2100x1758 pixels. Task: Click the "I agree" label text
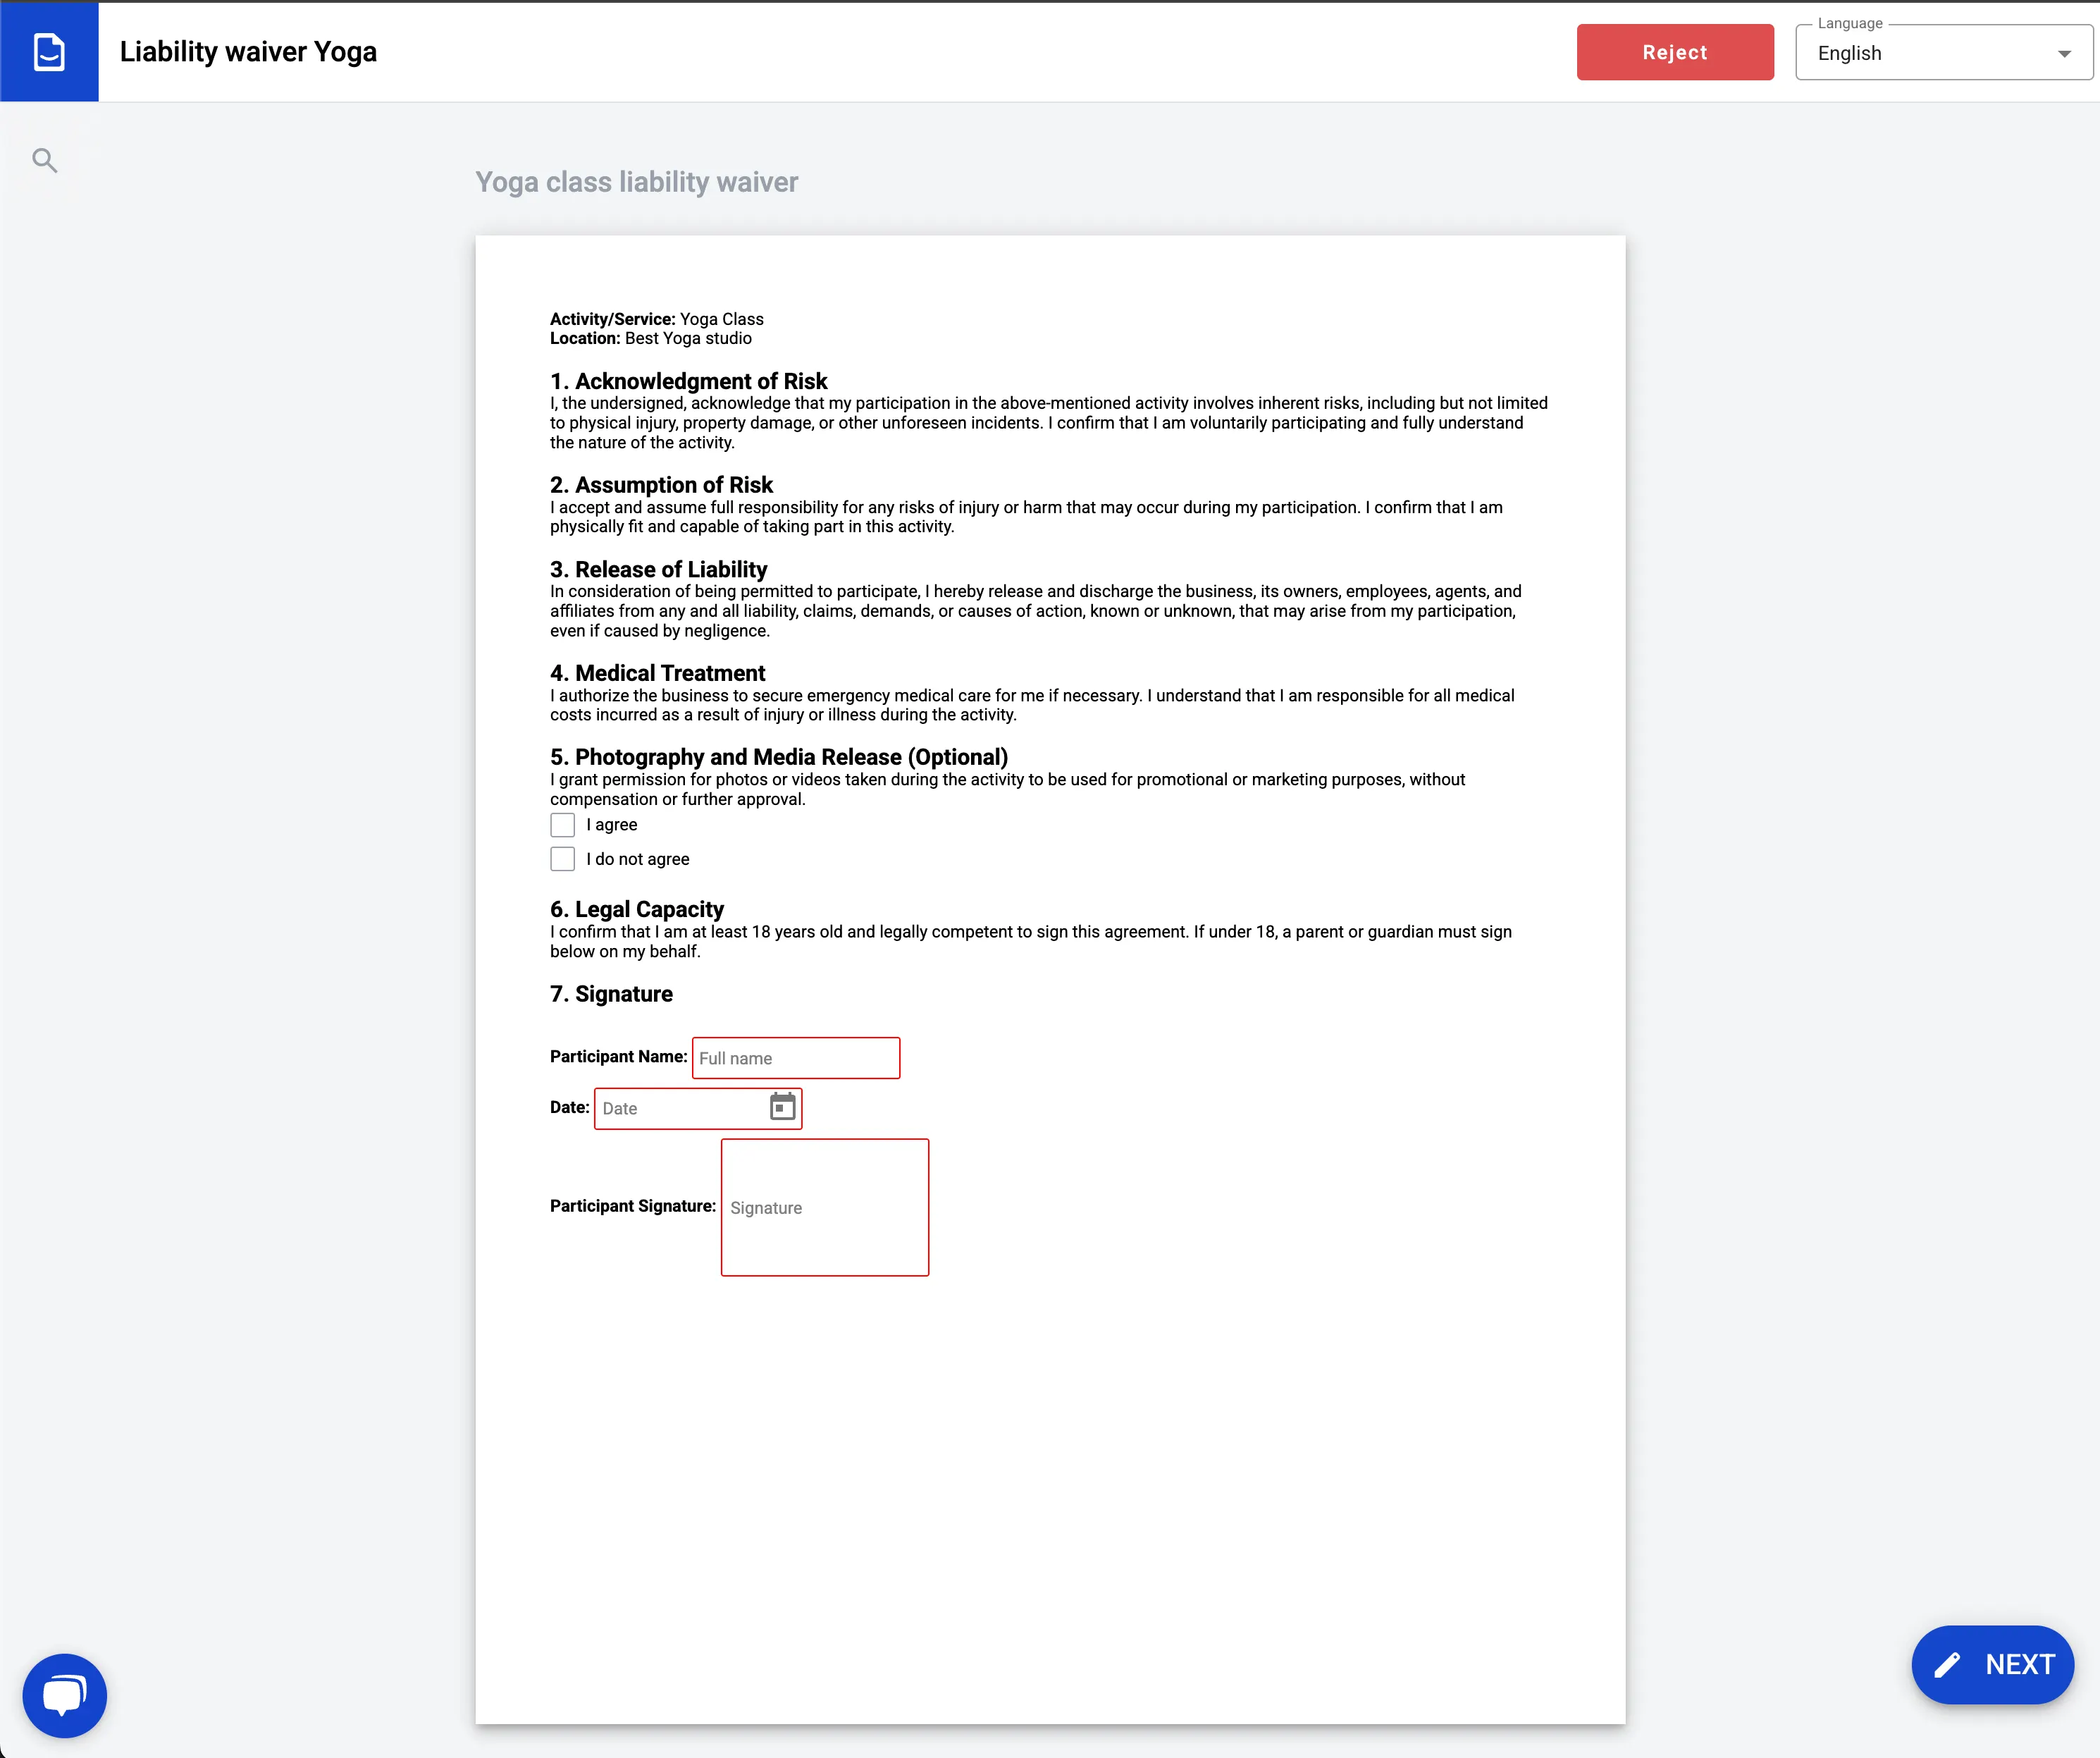pyautogui.click(x=612, y=825)
